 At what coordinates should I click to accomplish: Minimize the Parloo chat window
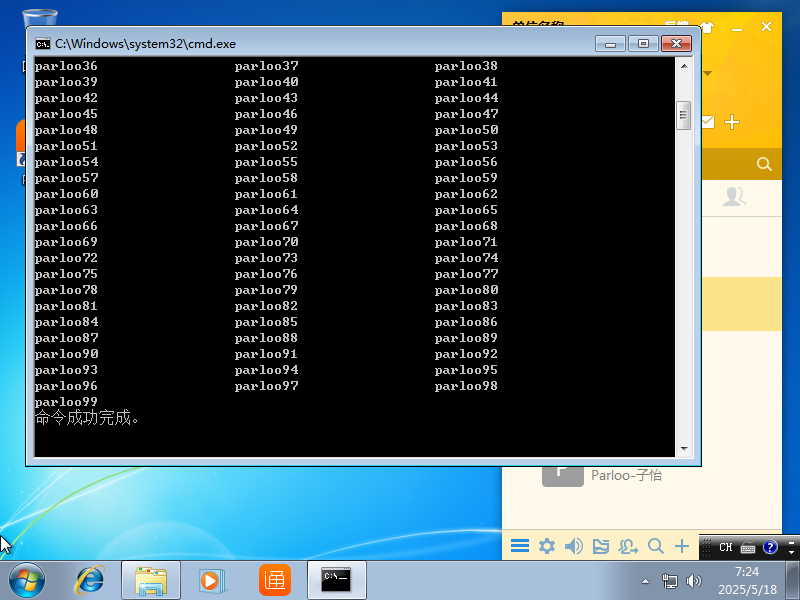coord(737,29)
